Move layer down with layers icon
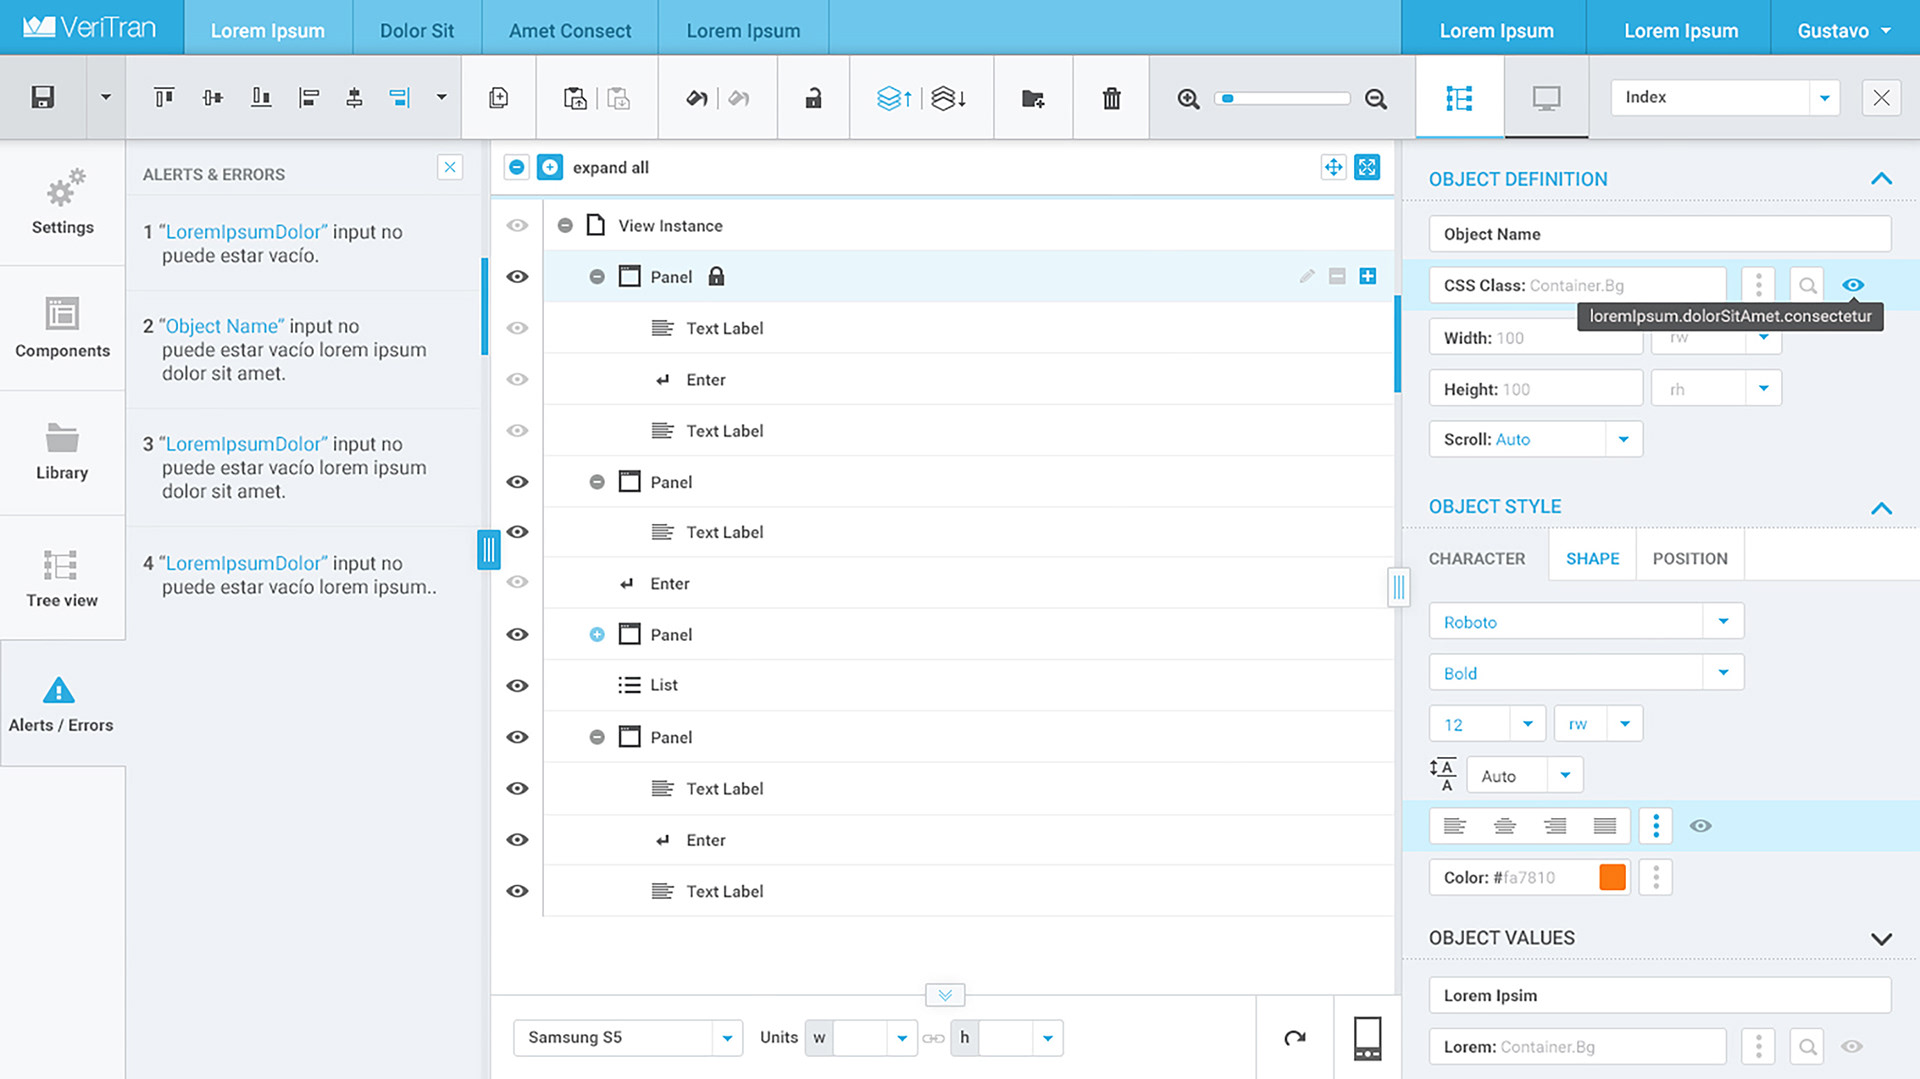 [948, 97]
